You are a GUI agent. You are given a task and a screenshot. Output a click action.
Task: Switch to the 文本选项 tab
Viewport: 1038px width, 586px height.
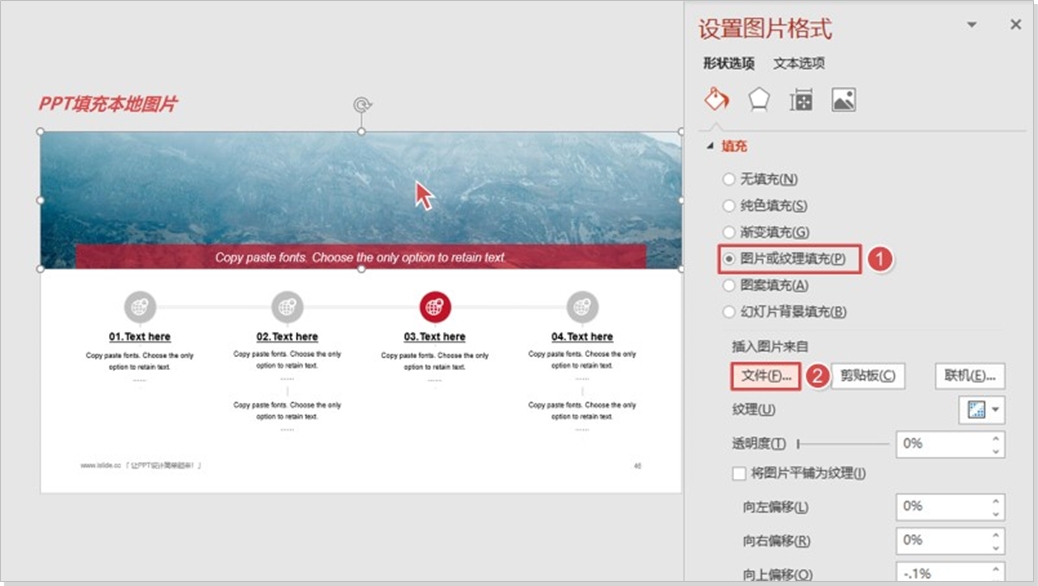pyautogui.click(x=799, y=63)
